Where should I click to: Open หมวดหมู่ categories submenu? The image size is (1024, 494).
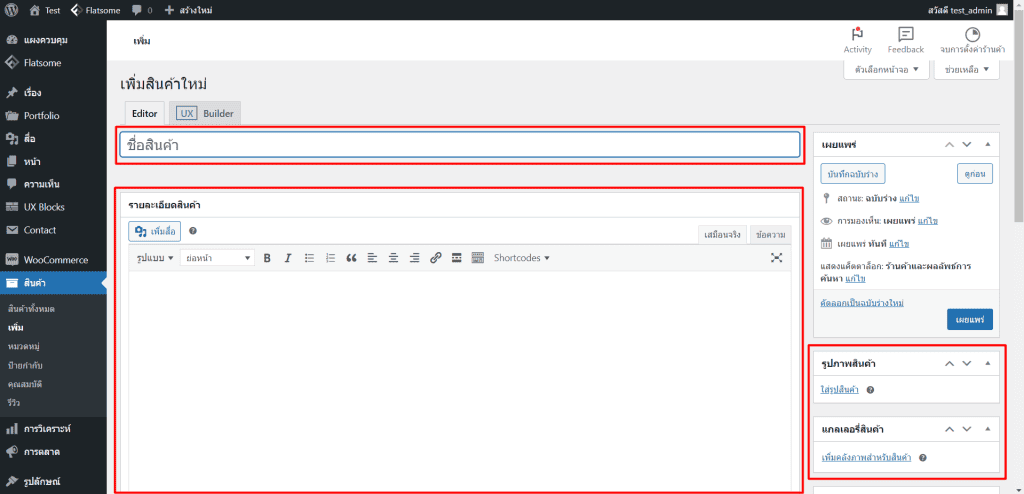pyautogui.click(x=24, y=346)
